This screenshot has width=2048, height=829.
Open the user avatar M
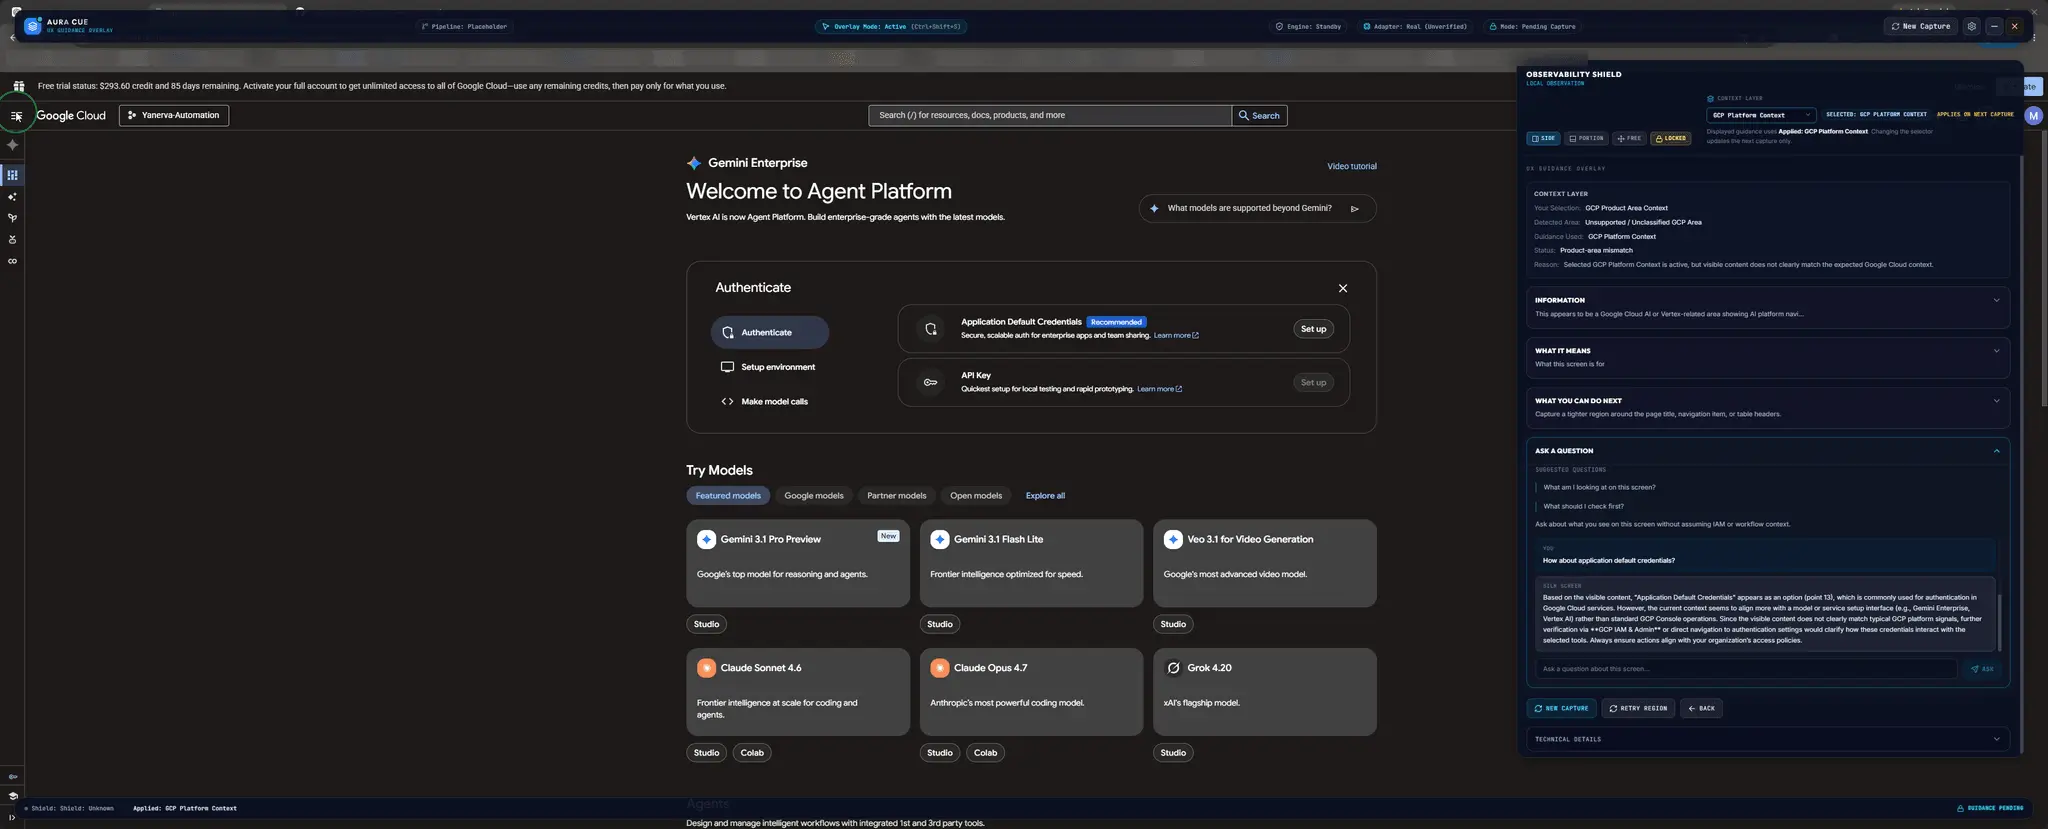pyautogui.click(x=2033, y=116)
